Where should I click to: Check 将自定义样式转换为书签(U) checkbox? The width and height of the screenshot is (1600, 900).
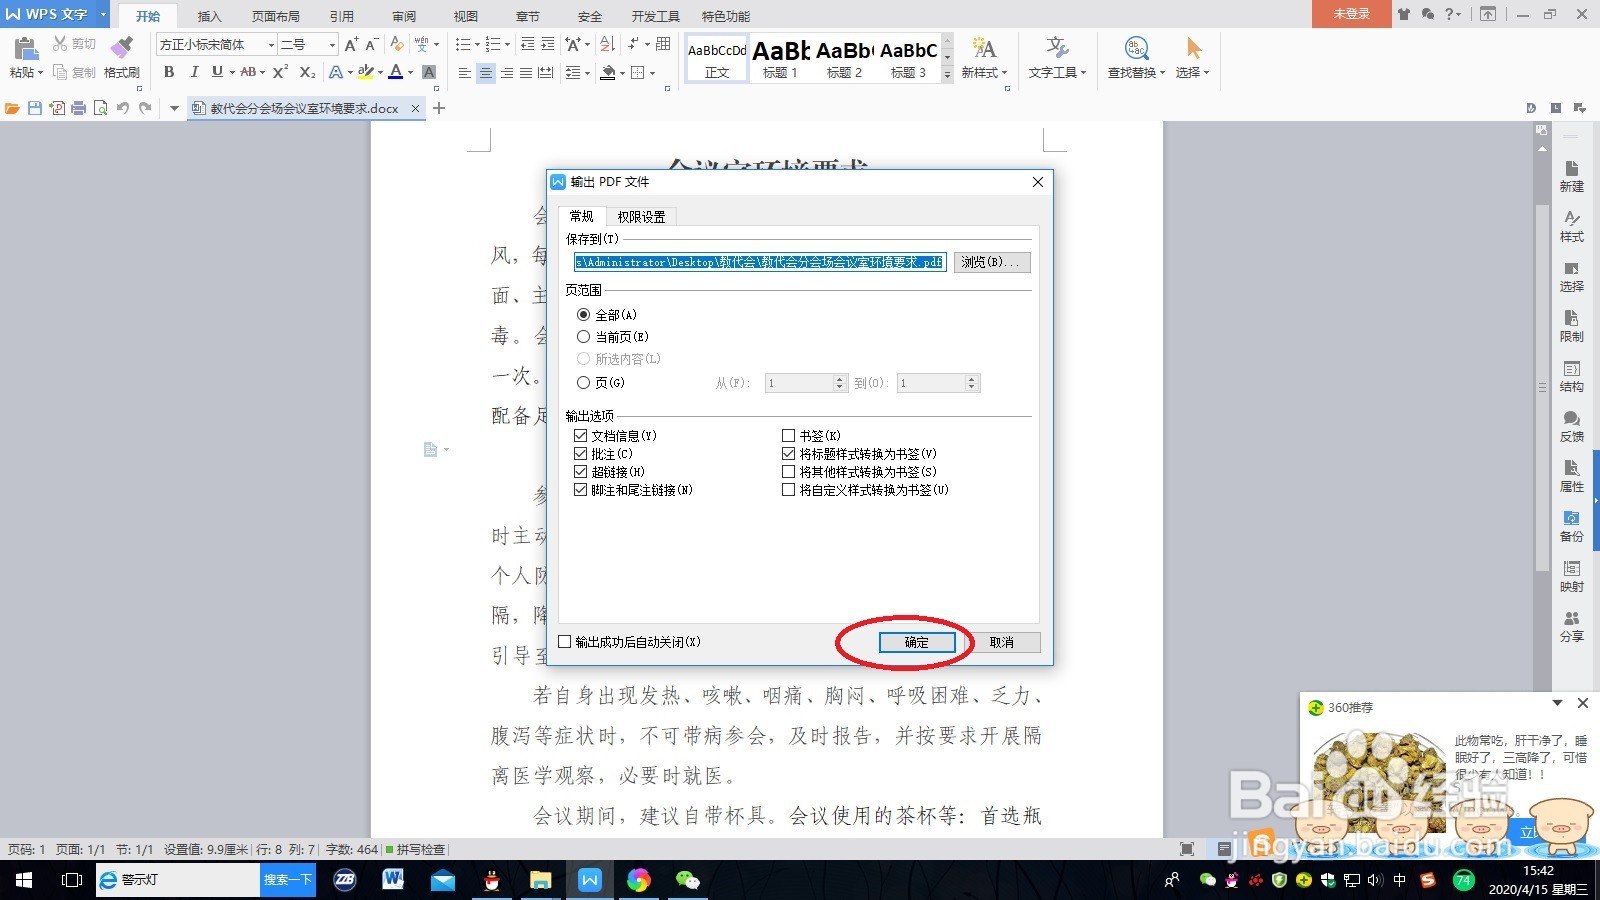coord(788,489)
